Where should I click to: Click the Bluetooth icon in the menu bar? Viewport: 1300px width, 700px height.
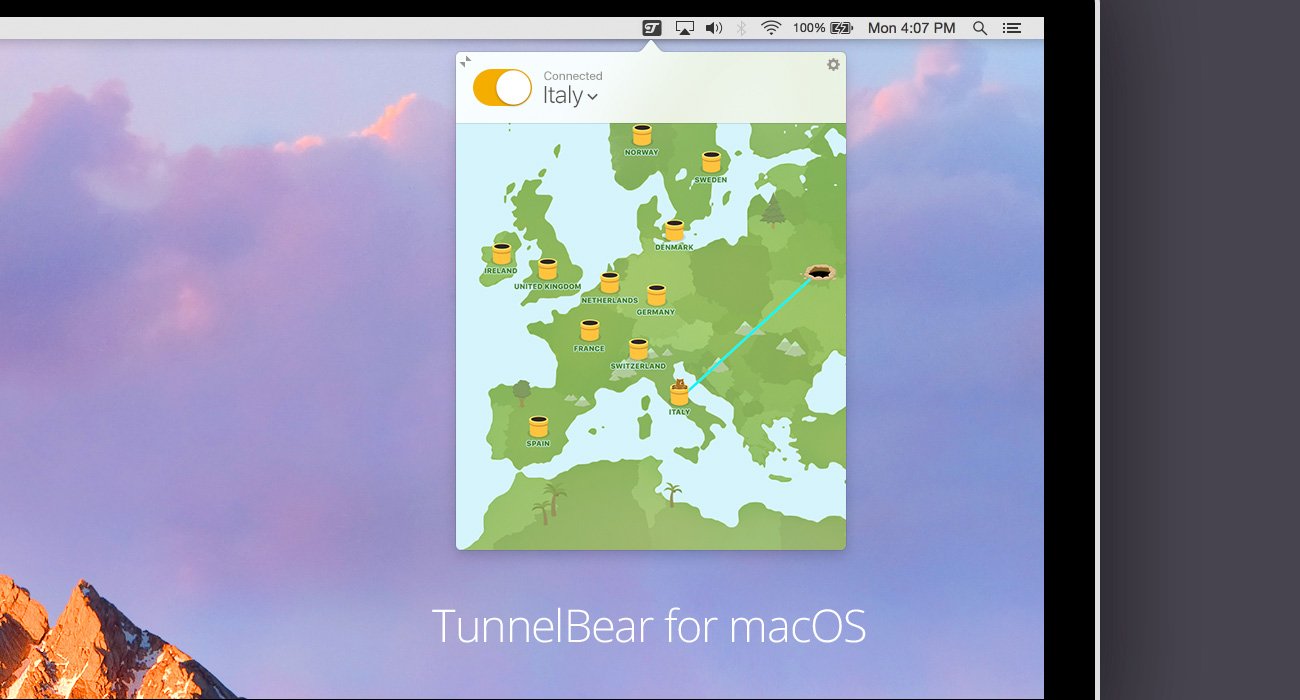[742, 28]
